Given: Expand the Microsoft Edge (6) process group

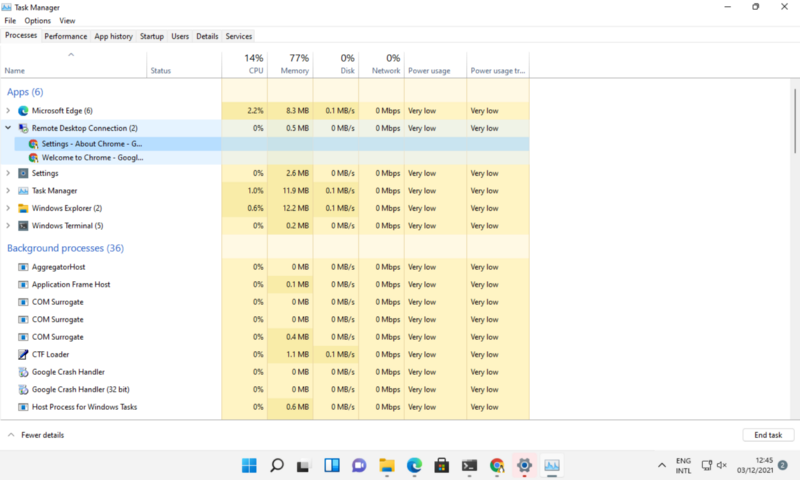Looking at the screenshot, I should pos(8,111).
